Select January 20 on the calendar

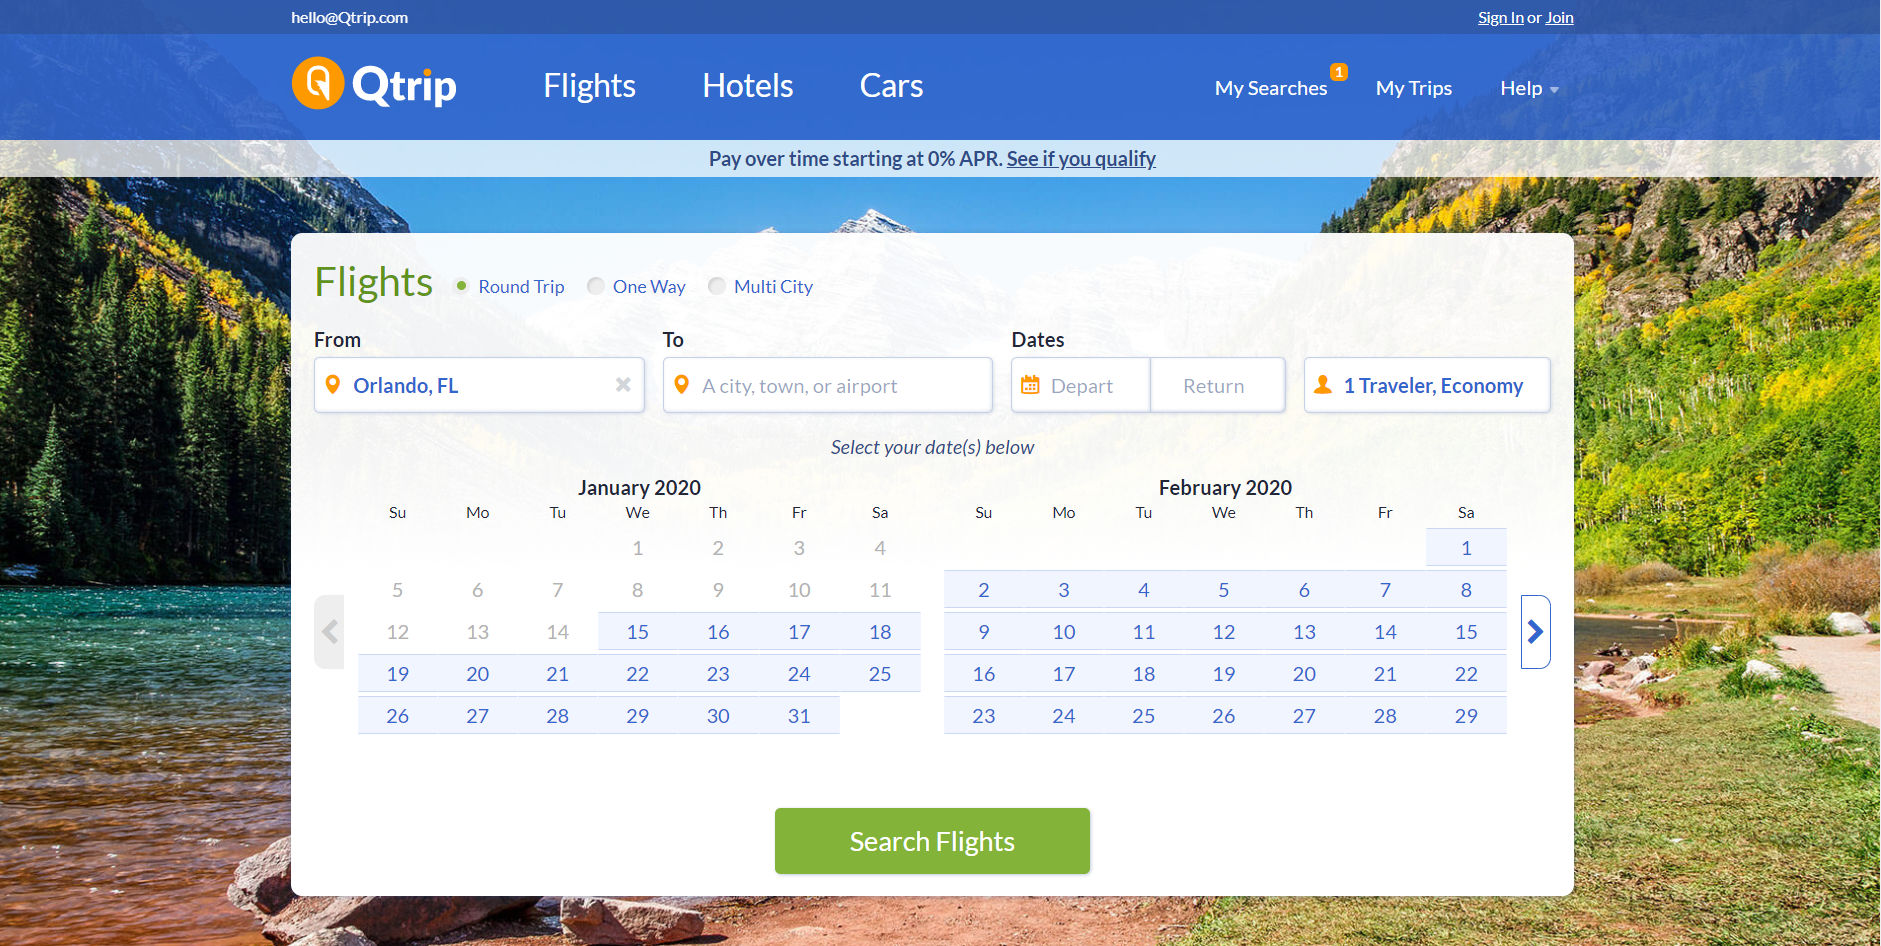[x=478, y=674]
